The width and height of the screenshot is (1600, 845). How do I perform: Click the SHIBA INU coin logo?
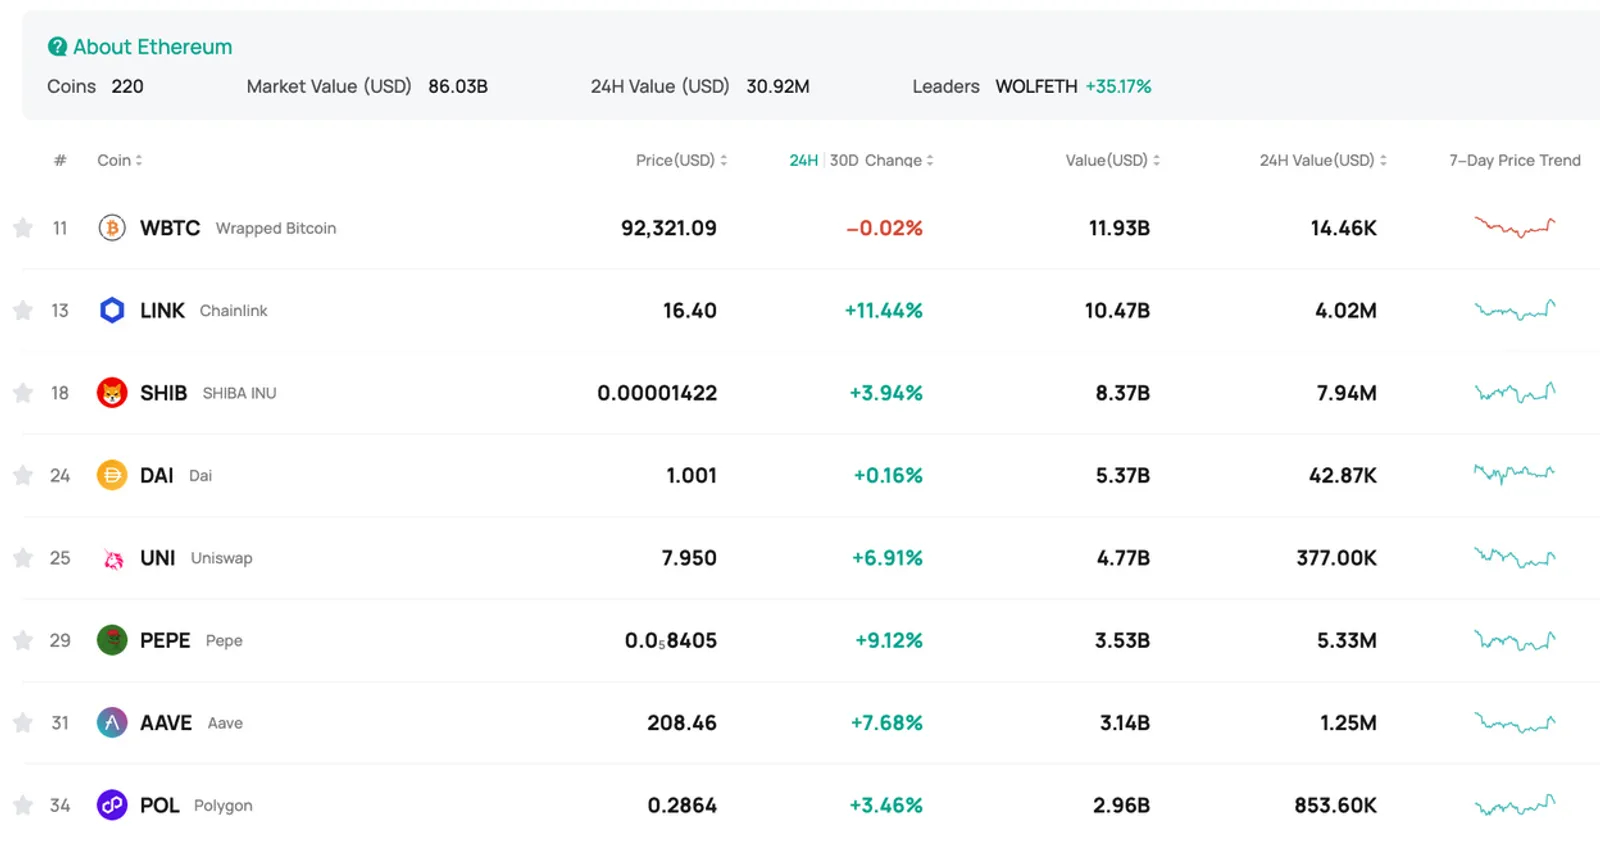(112, 393)
